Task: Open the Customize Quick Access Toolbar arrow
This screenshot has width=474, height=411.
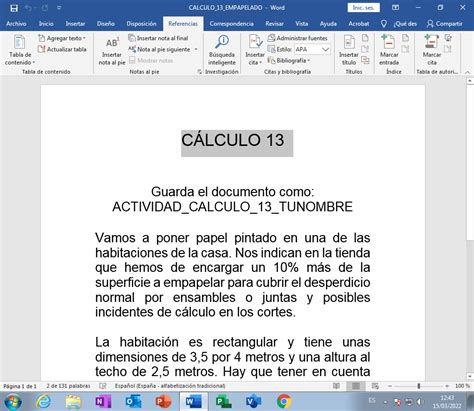Action: click(x=59, y=8)
